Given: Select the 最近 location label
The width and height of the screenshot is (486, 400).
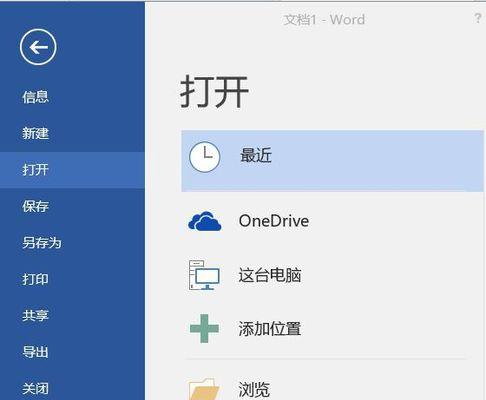Looking at the screenshot, I should coord(256,155).
